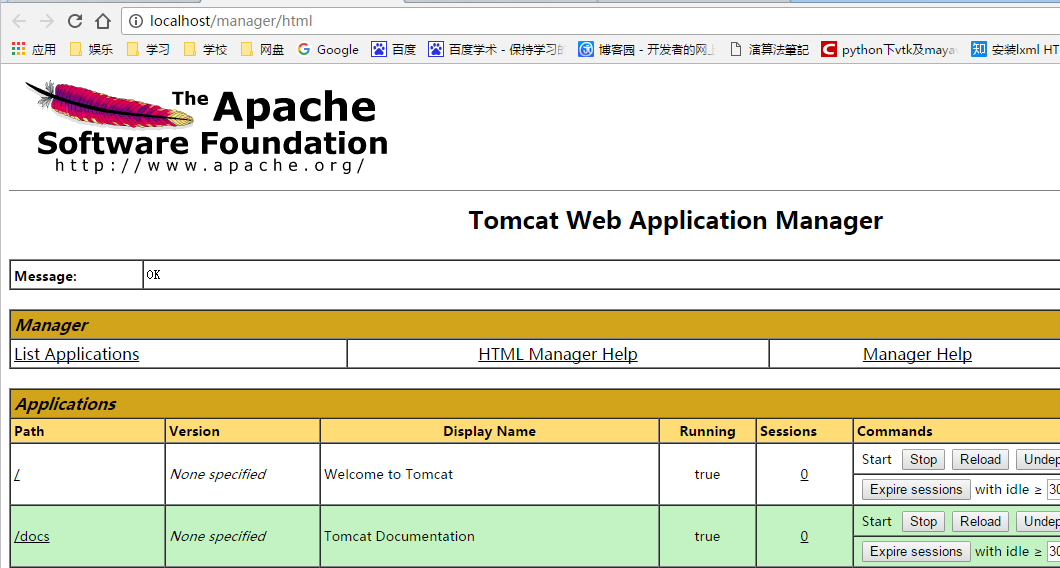
Task: Open the 演算法筆記 bookmark
Action: point(769,49)
